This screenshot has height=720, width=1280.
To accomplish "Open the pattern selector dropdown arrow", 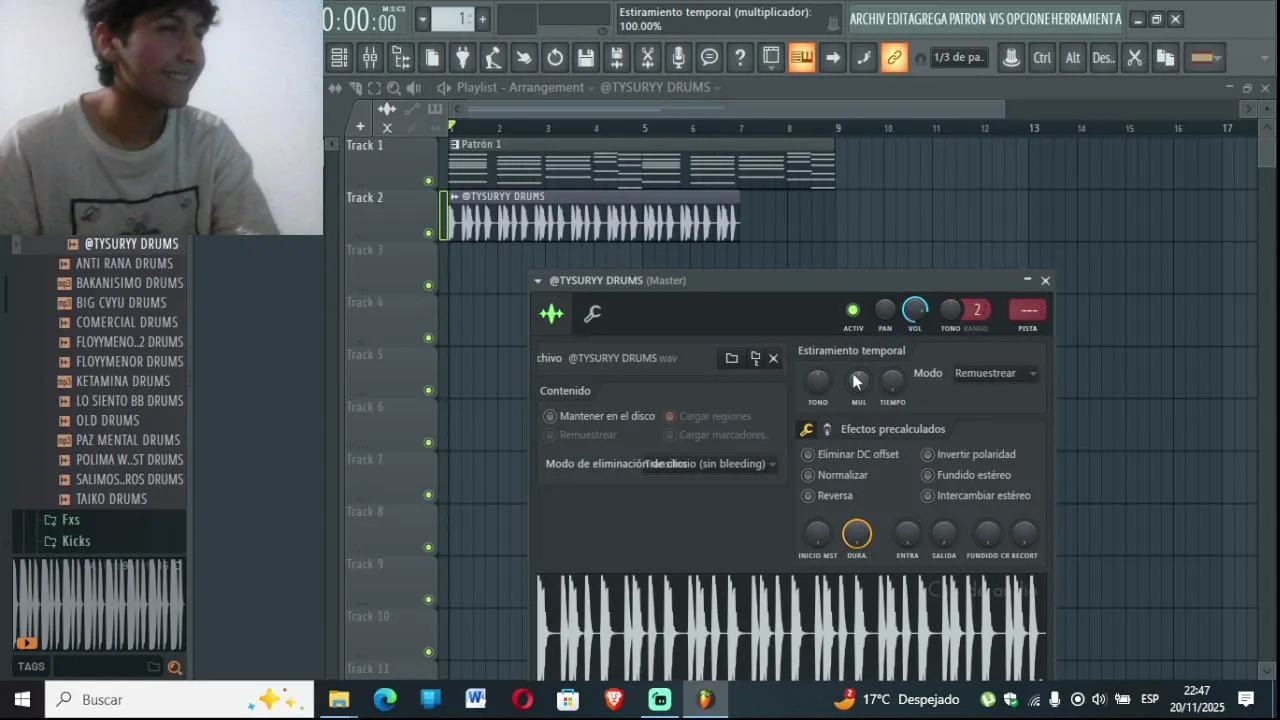I will [423, 19].
